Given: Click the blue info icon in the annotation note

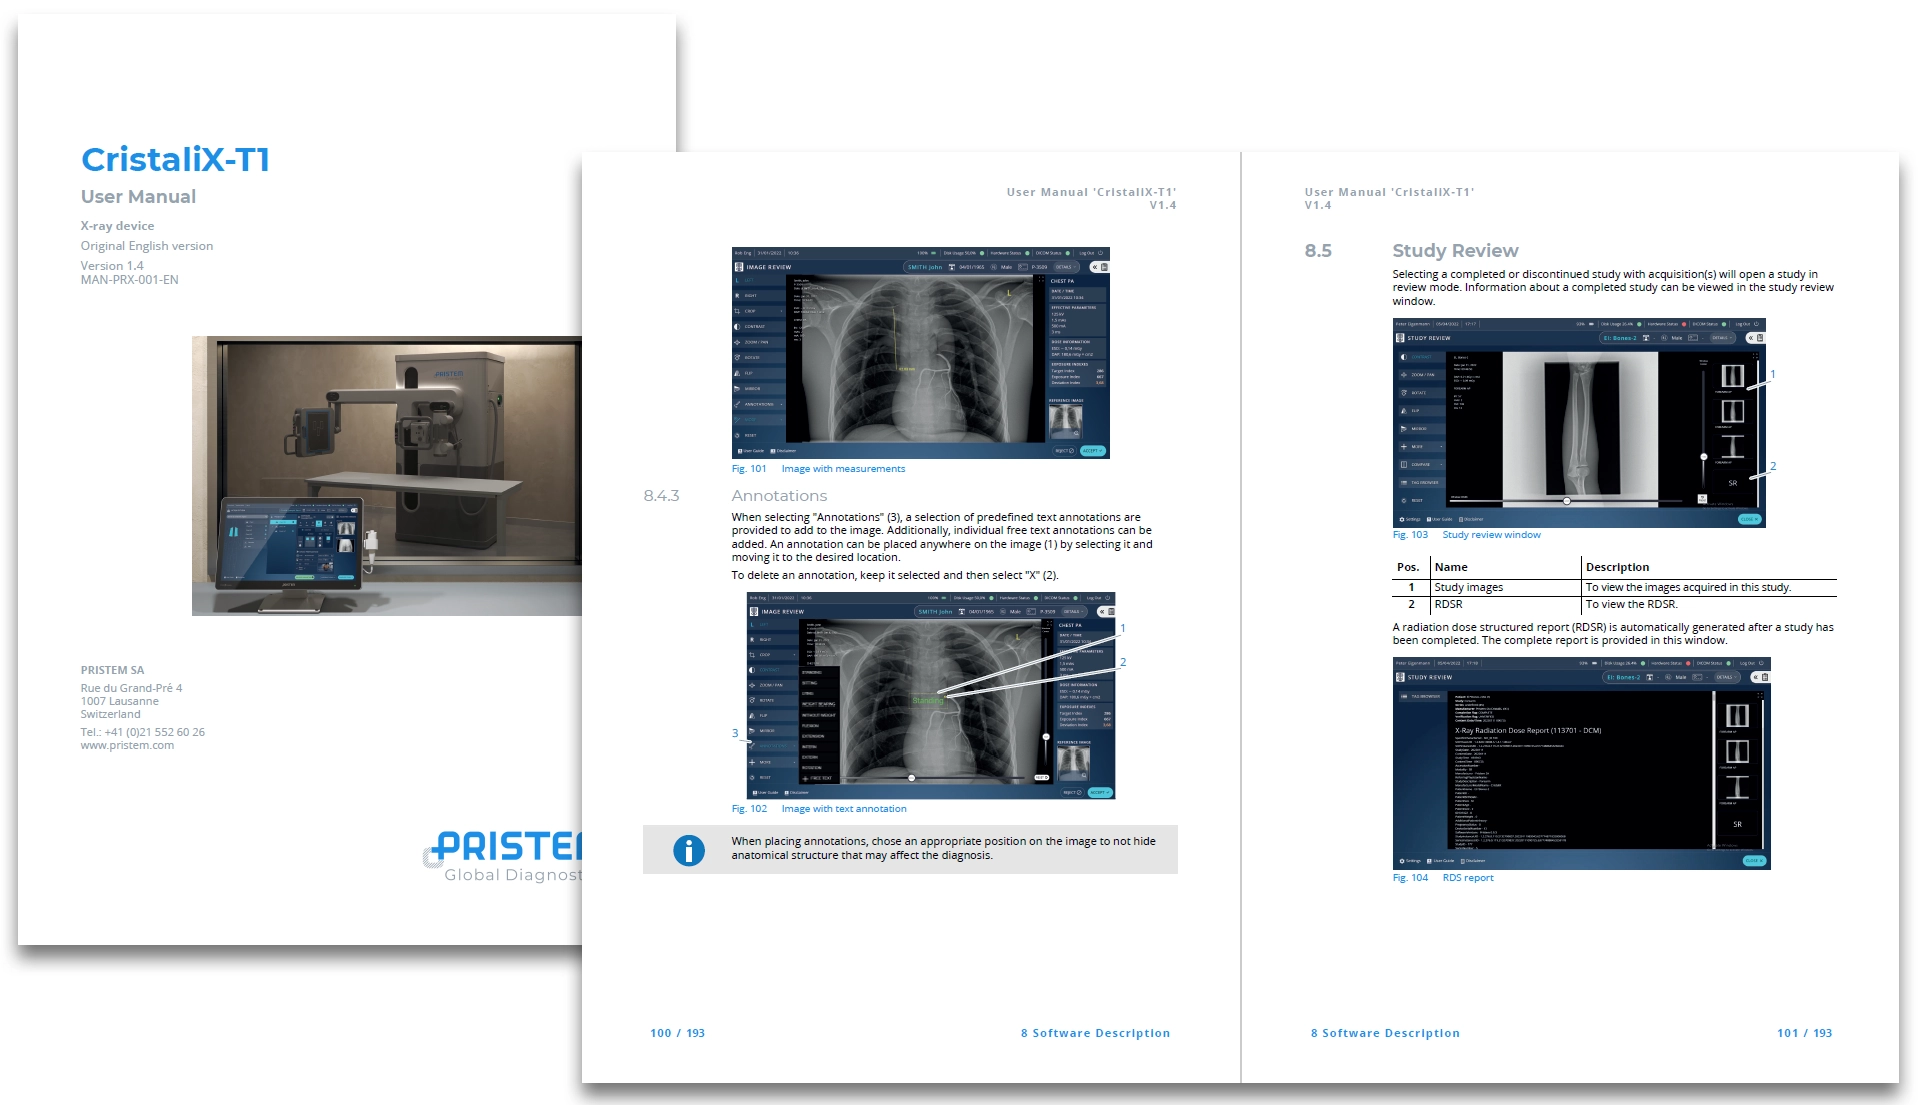Looking at the screenshot, I should 689,850.
